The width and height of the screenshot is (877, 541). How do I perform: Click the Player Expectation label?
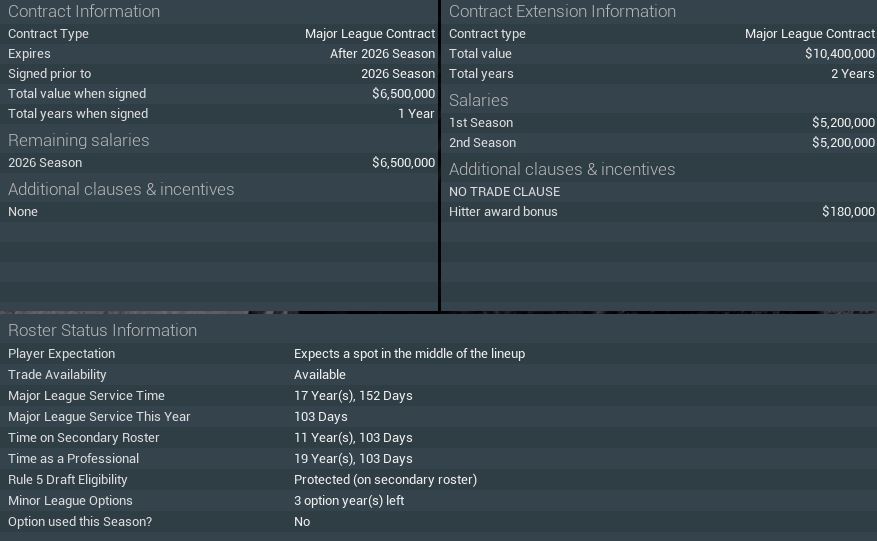point(61,354)
